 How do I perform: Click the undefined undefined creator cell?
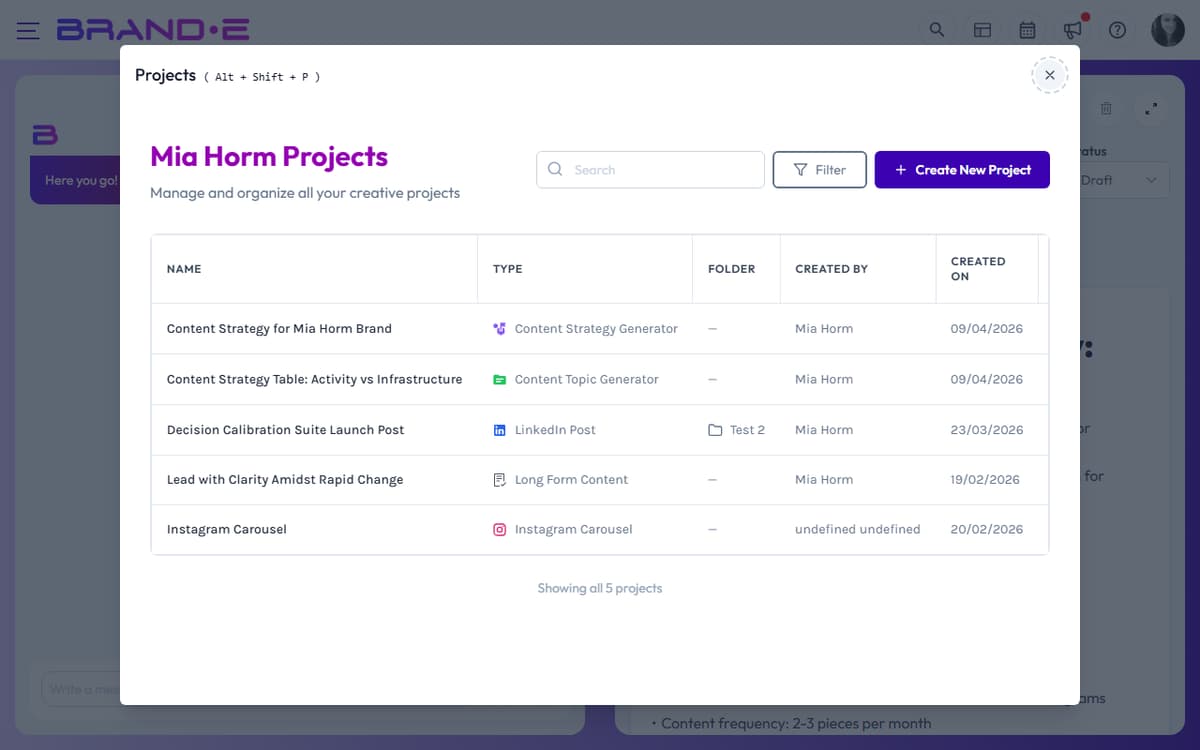point(858,530)
